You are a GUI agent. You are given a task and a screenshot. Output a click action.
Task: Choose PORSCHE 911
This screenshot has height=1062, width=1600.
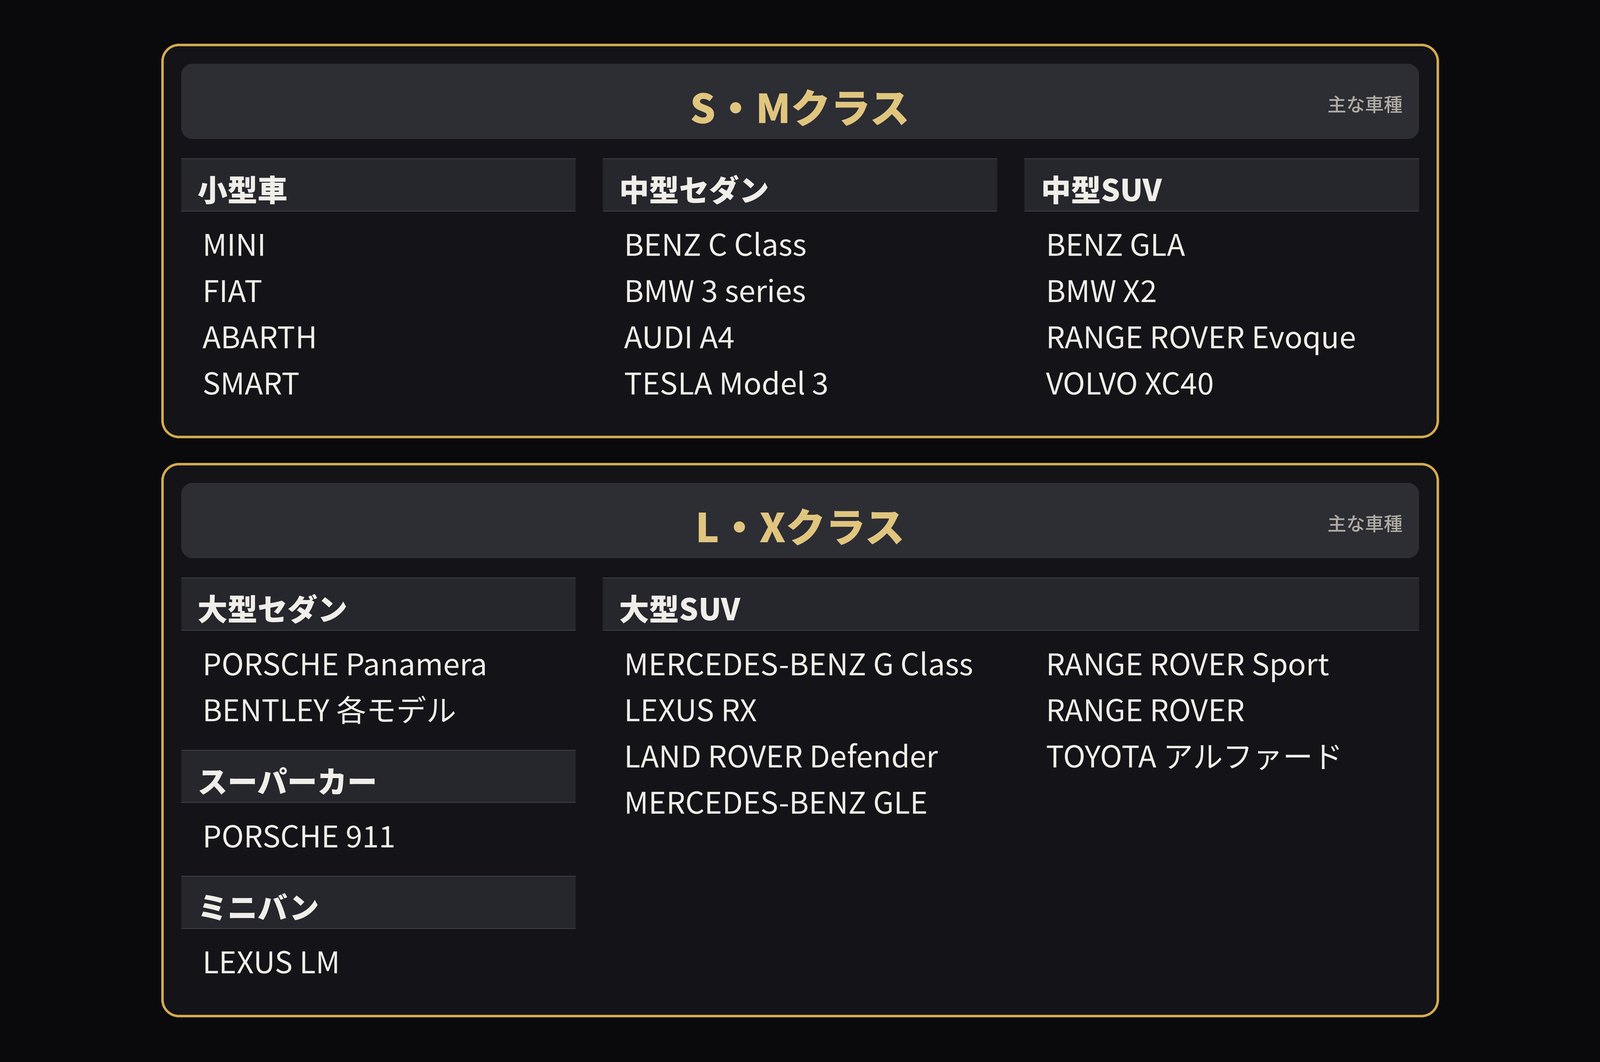(x=298, y=836)
